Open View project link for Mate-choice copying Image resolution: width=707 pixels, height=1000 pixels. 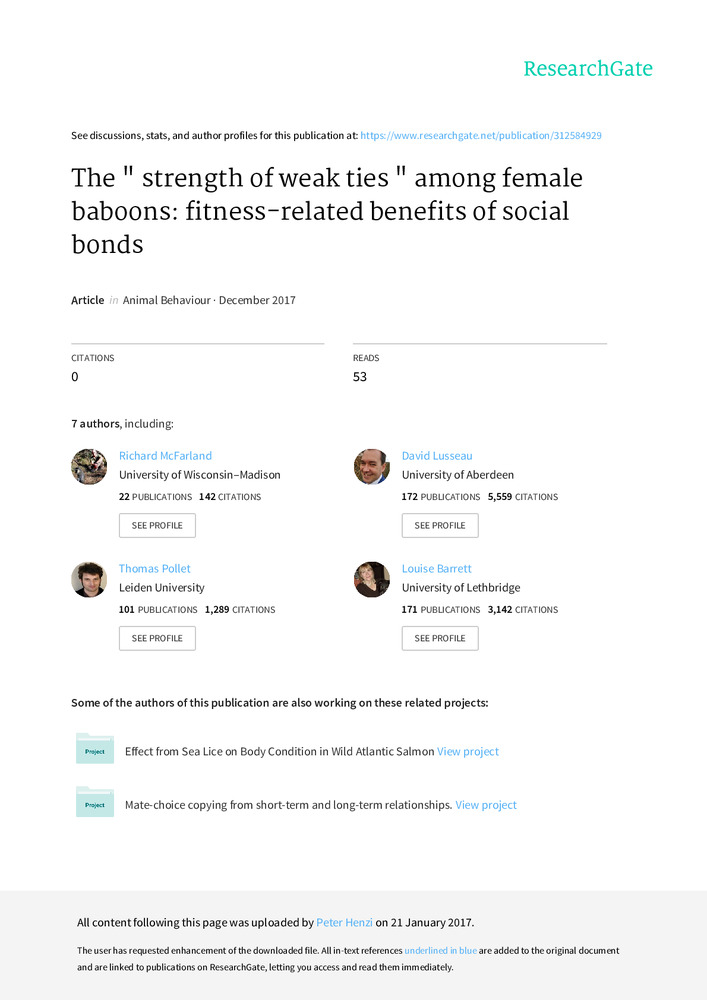point(486,805)
